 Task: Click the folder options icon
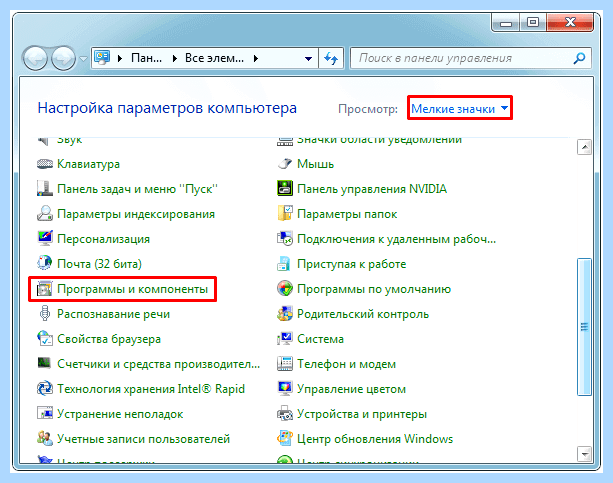coord(285,214)
